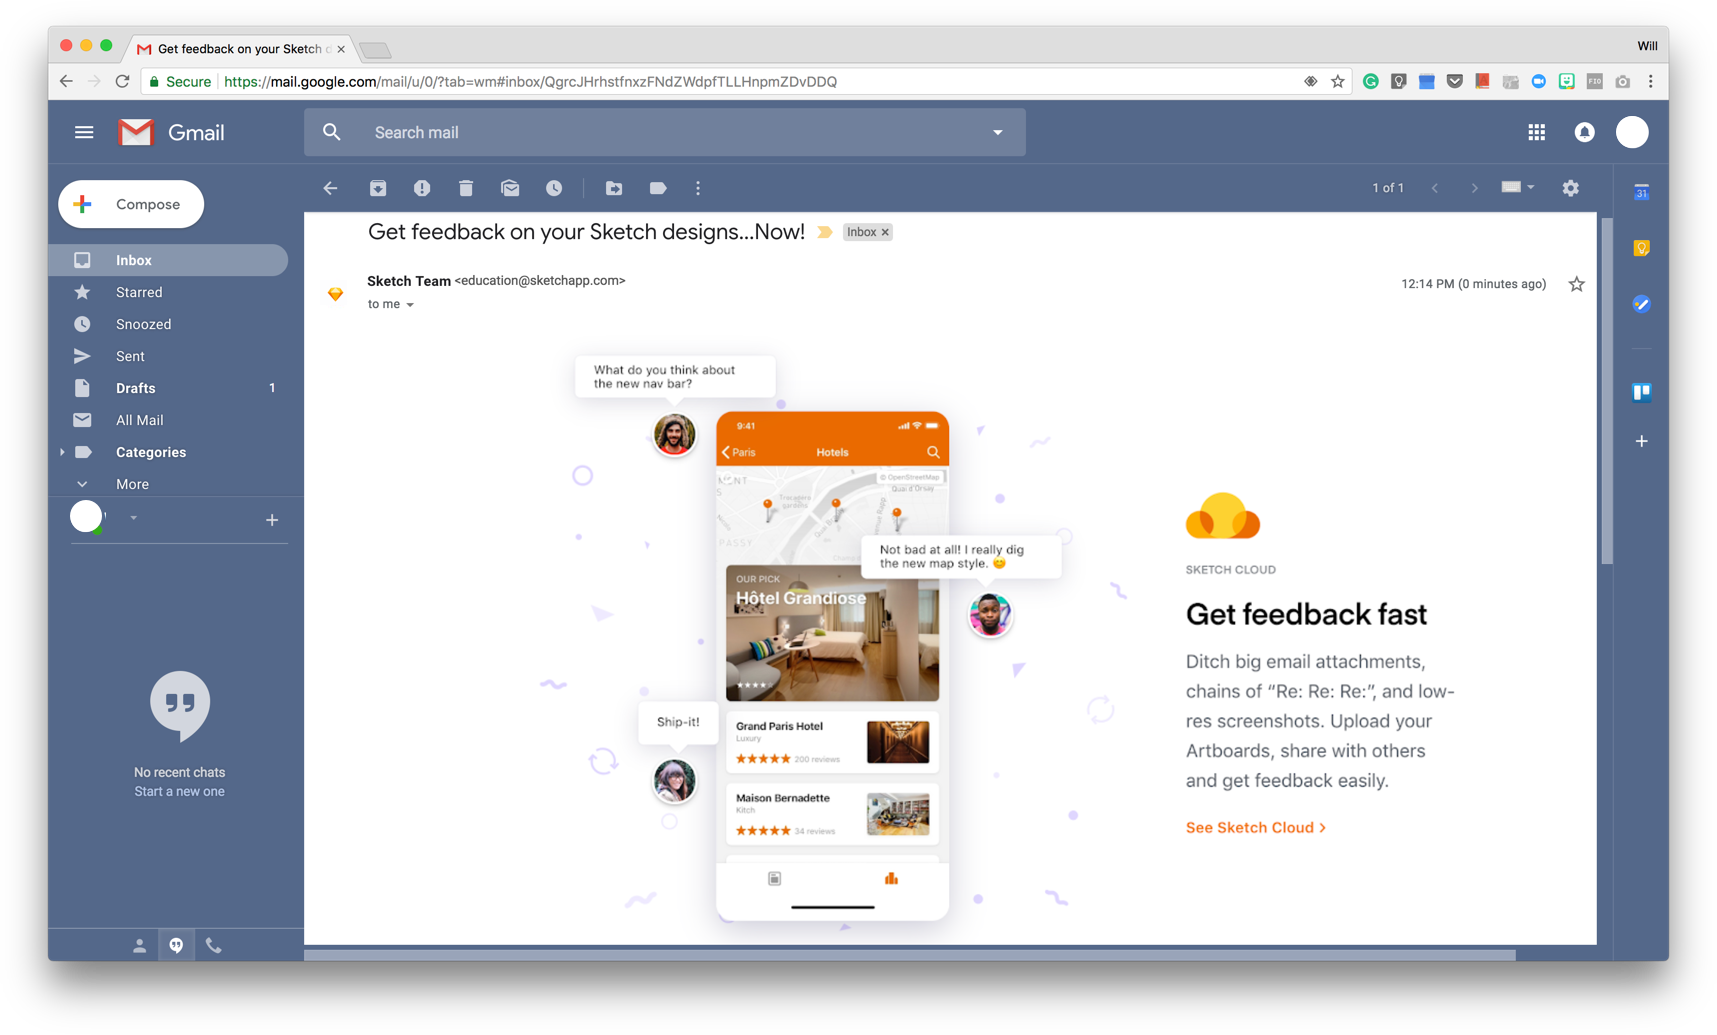The height and width of the screenshot is (1035, 1717).
Task: Compose a new email
Action: point(131,204)
